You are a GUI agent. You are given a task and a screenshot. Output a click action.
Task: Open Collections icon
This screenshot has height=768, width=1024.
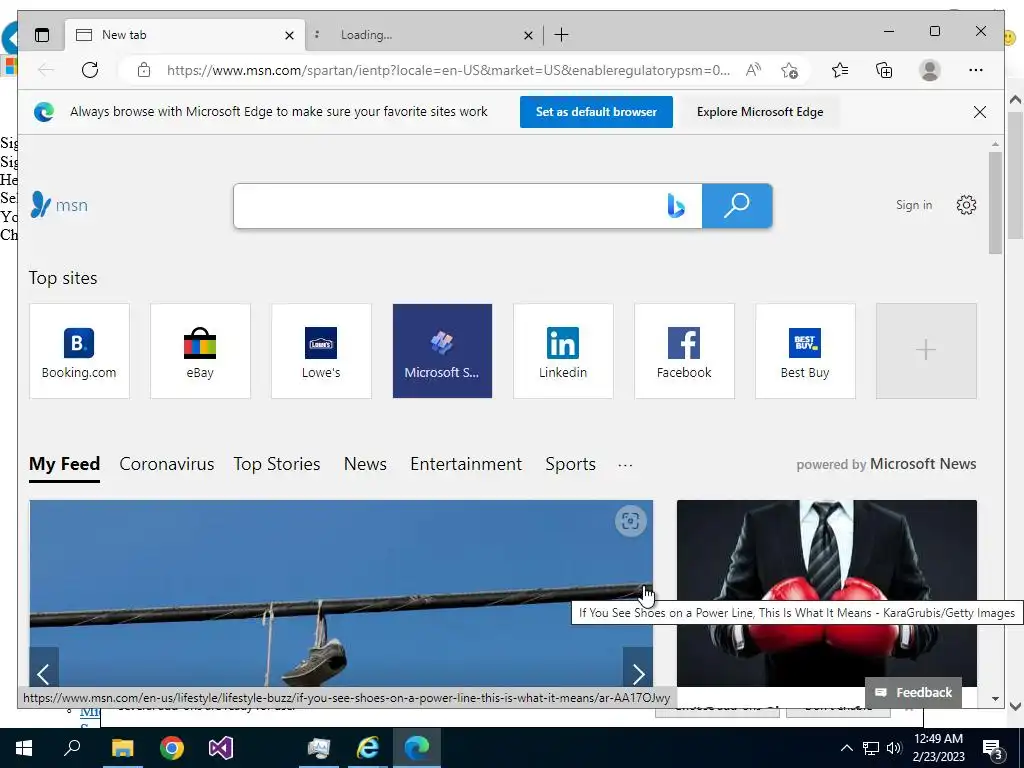click(x=884, y=70)
